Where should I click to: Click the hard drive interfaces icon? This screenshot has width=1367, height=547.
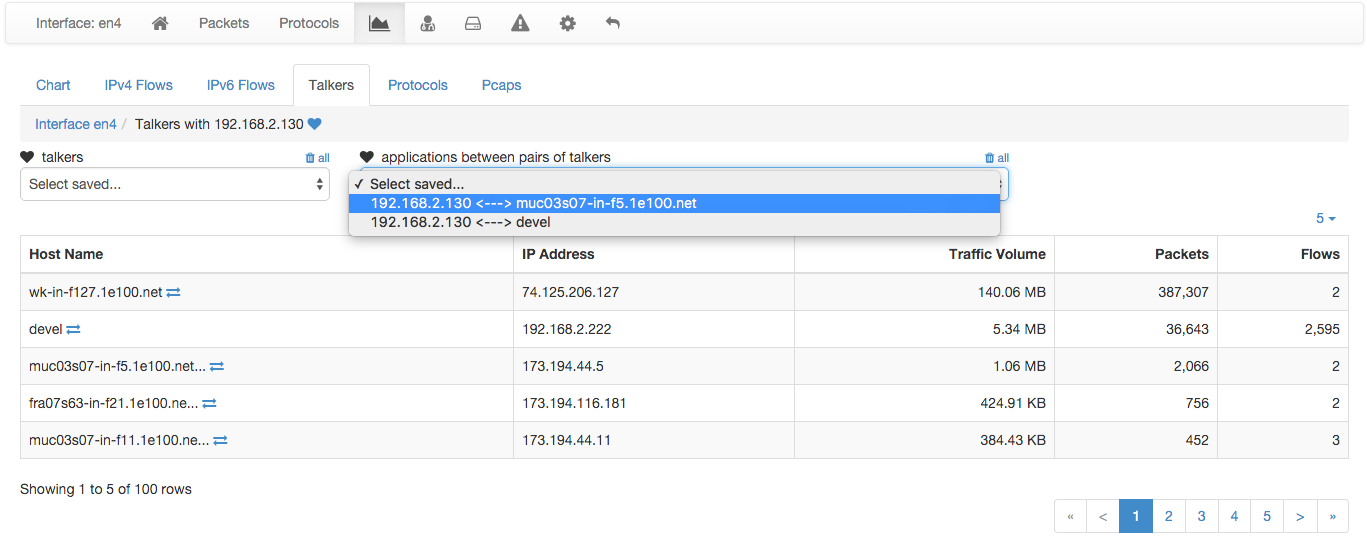pos(473,23)
